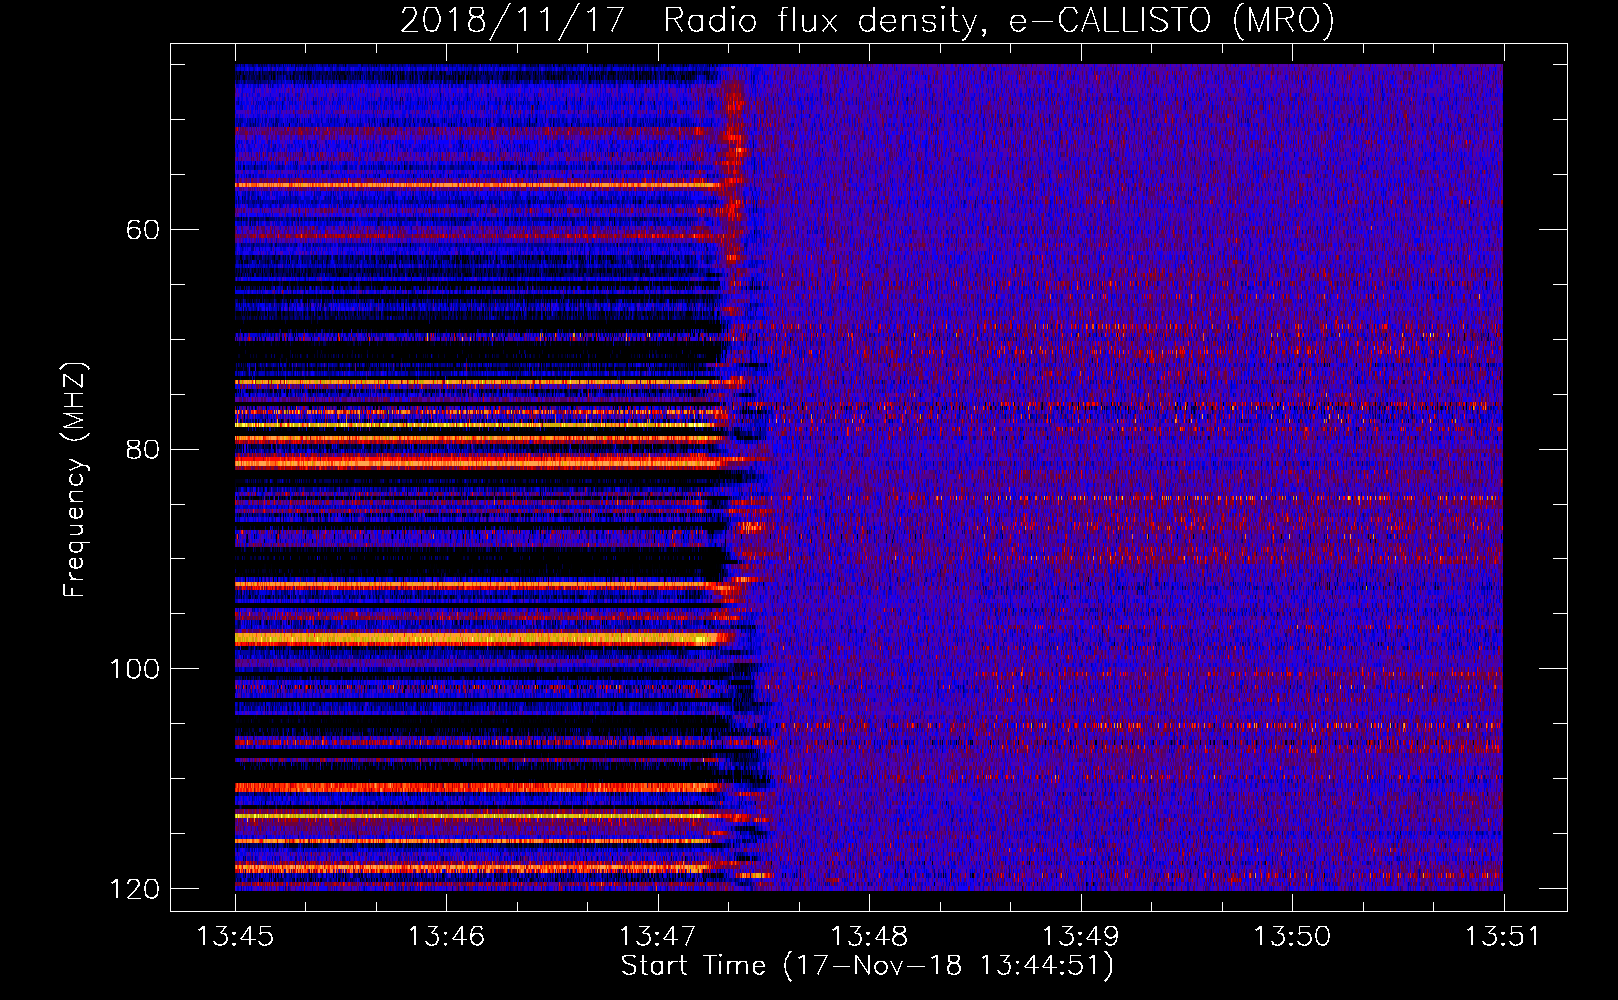Screen dimensions: 1618x1000
Task: Click the 13:46 time tick label
Action: point(447,936)
